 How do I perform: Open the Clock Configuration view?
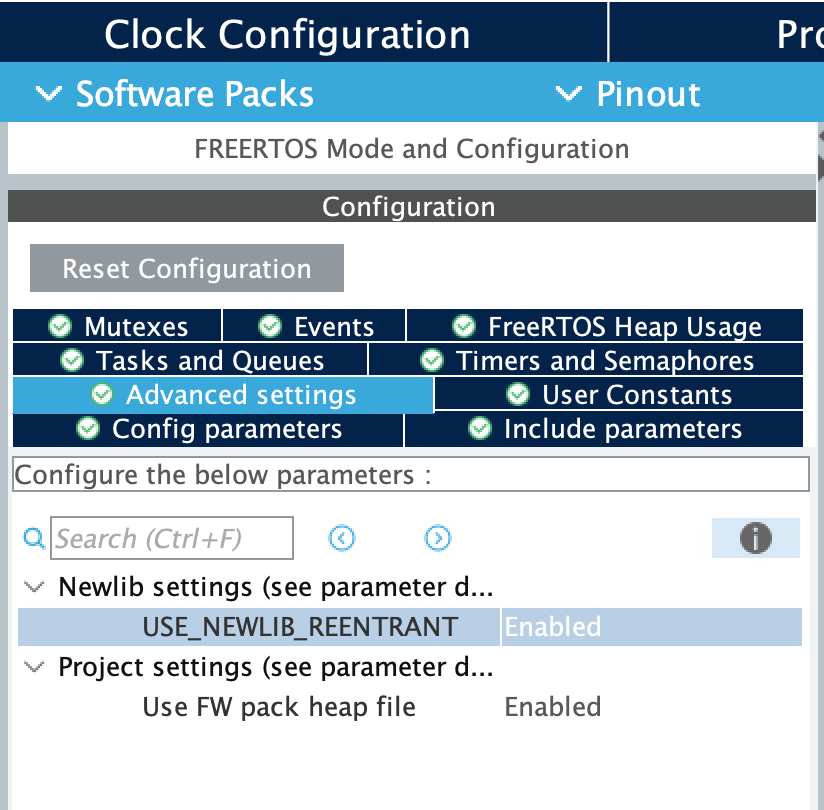click(287, 34)
